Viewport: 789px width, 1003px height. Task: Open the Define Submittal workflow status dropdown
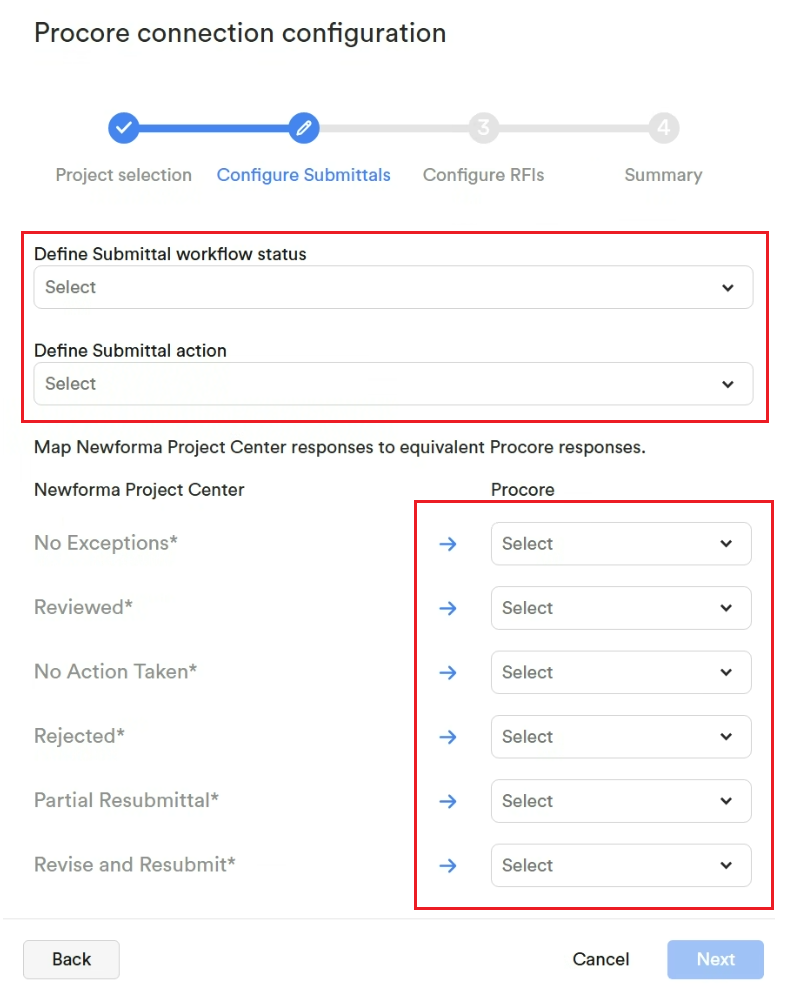point(394,287)
